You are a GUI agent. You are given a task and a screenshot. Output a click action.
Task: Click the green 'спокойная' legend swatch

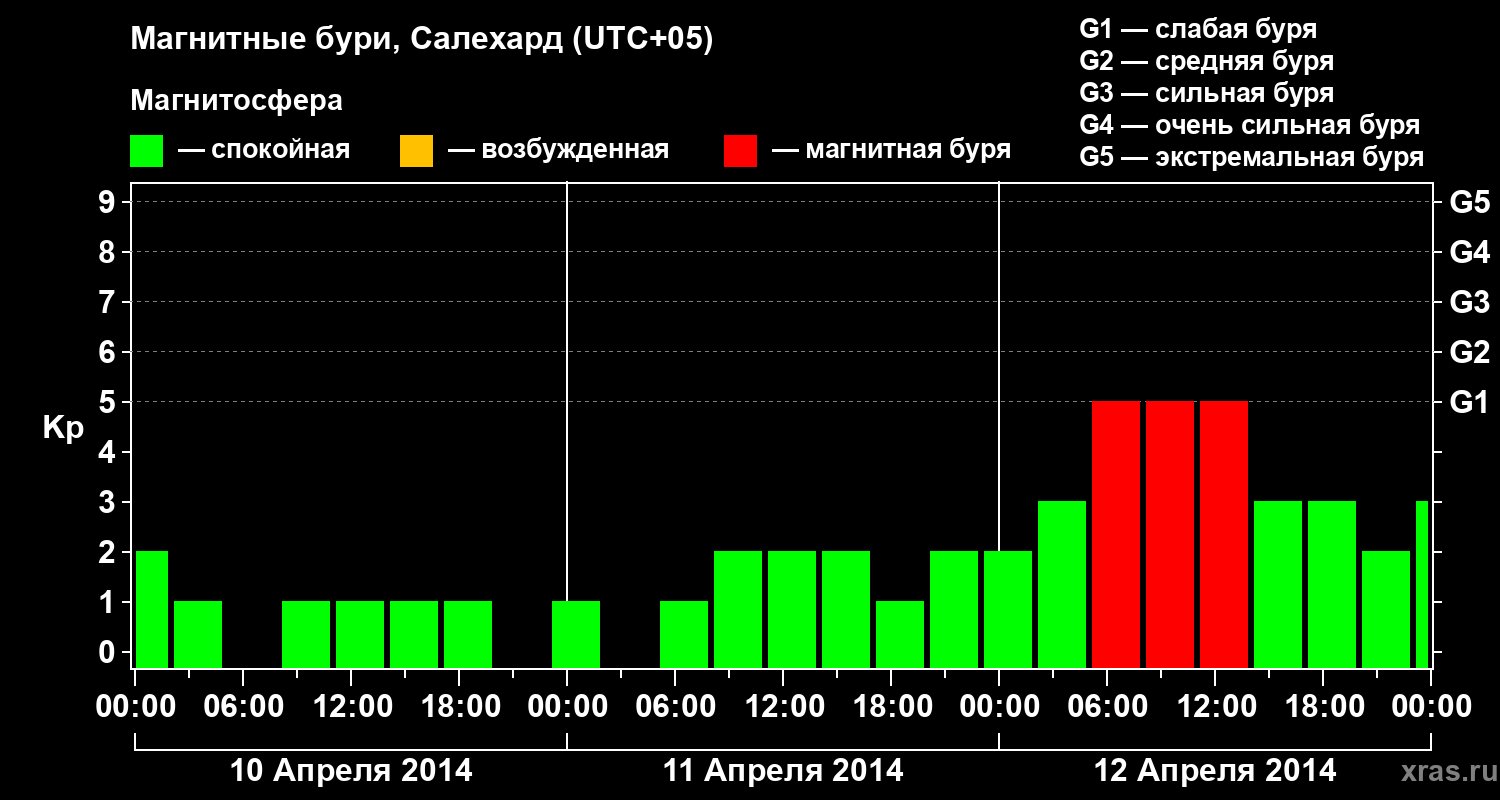pos(147,150)
